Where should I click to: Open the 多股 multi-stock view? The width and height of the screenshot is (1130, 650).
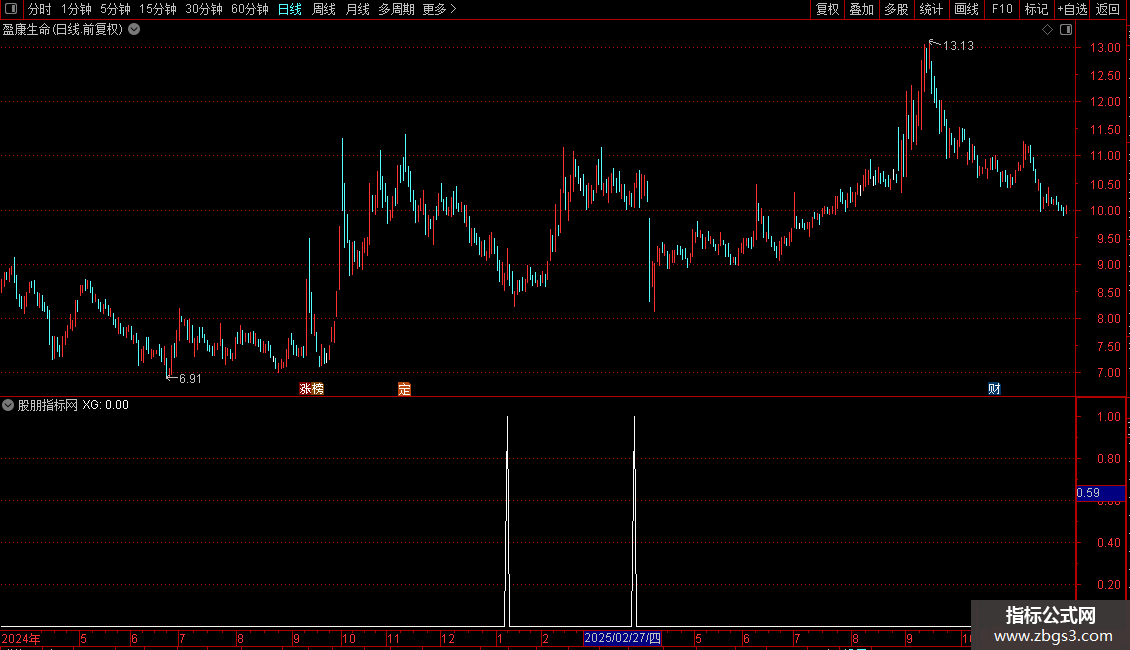[896, 9]
